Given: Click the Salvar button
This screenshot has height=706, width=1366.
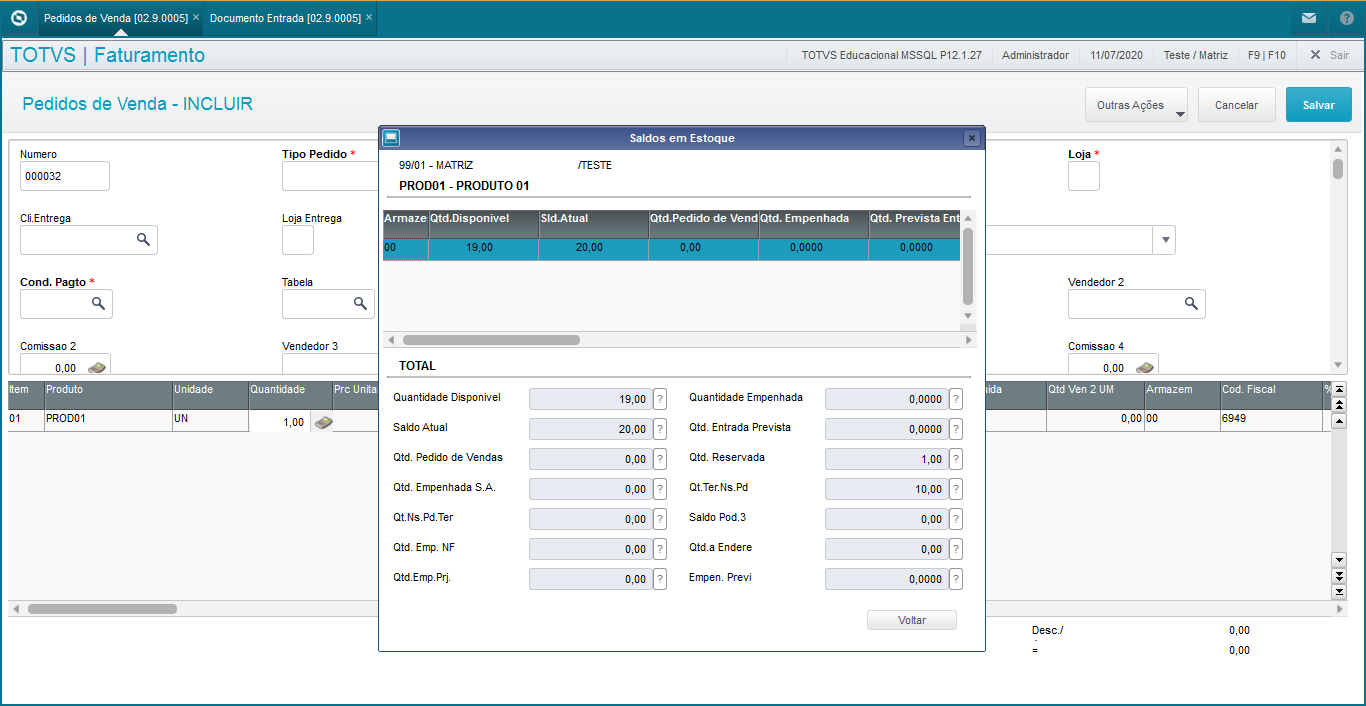Looking at the screenshot, I should tap(1318, 105).
